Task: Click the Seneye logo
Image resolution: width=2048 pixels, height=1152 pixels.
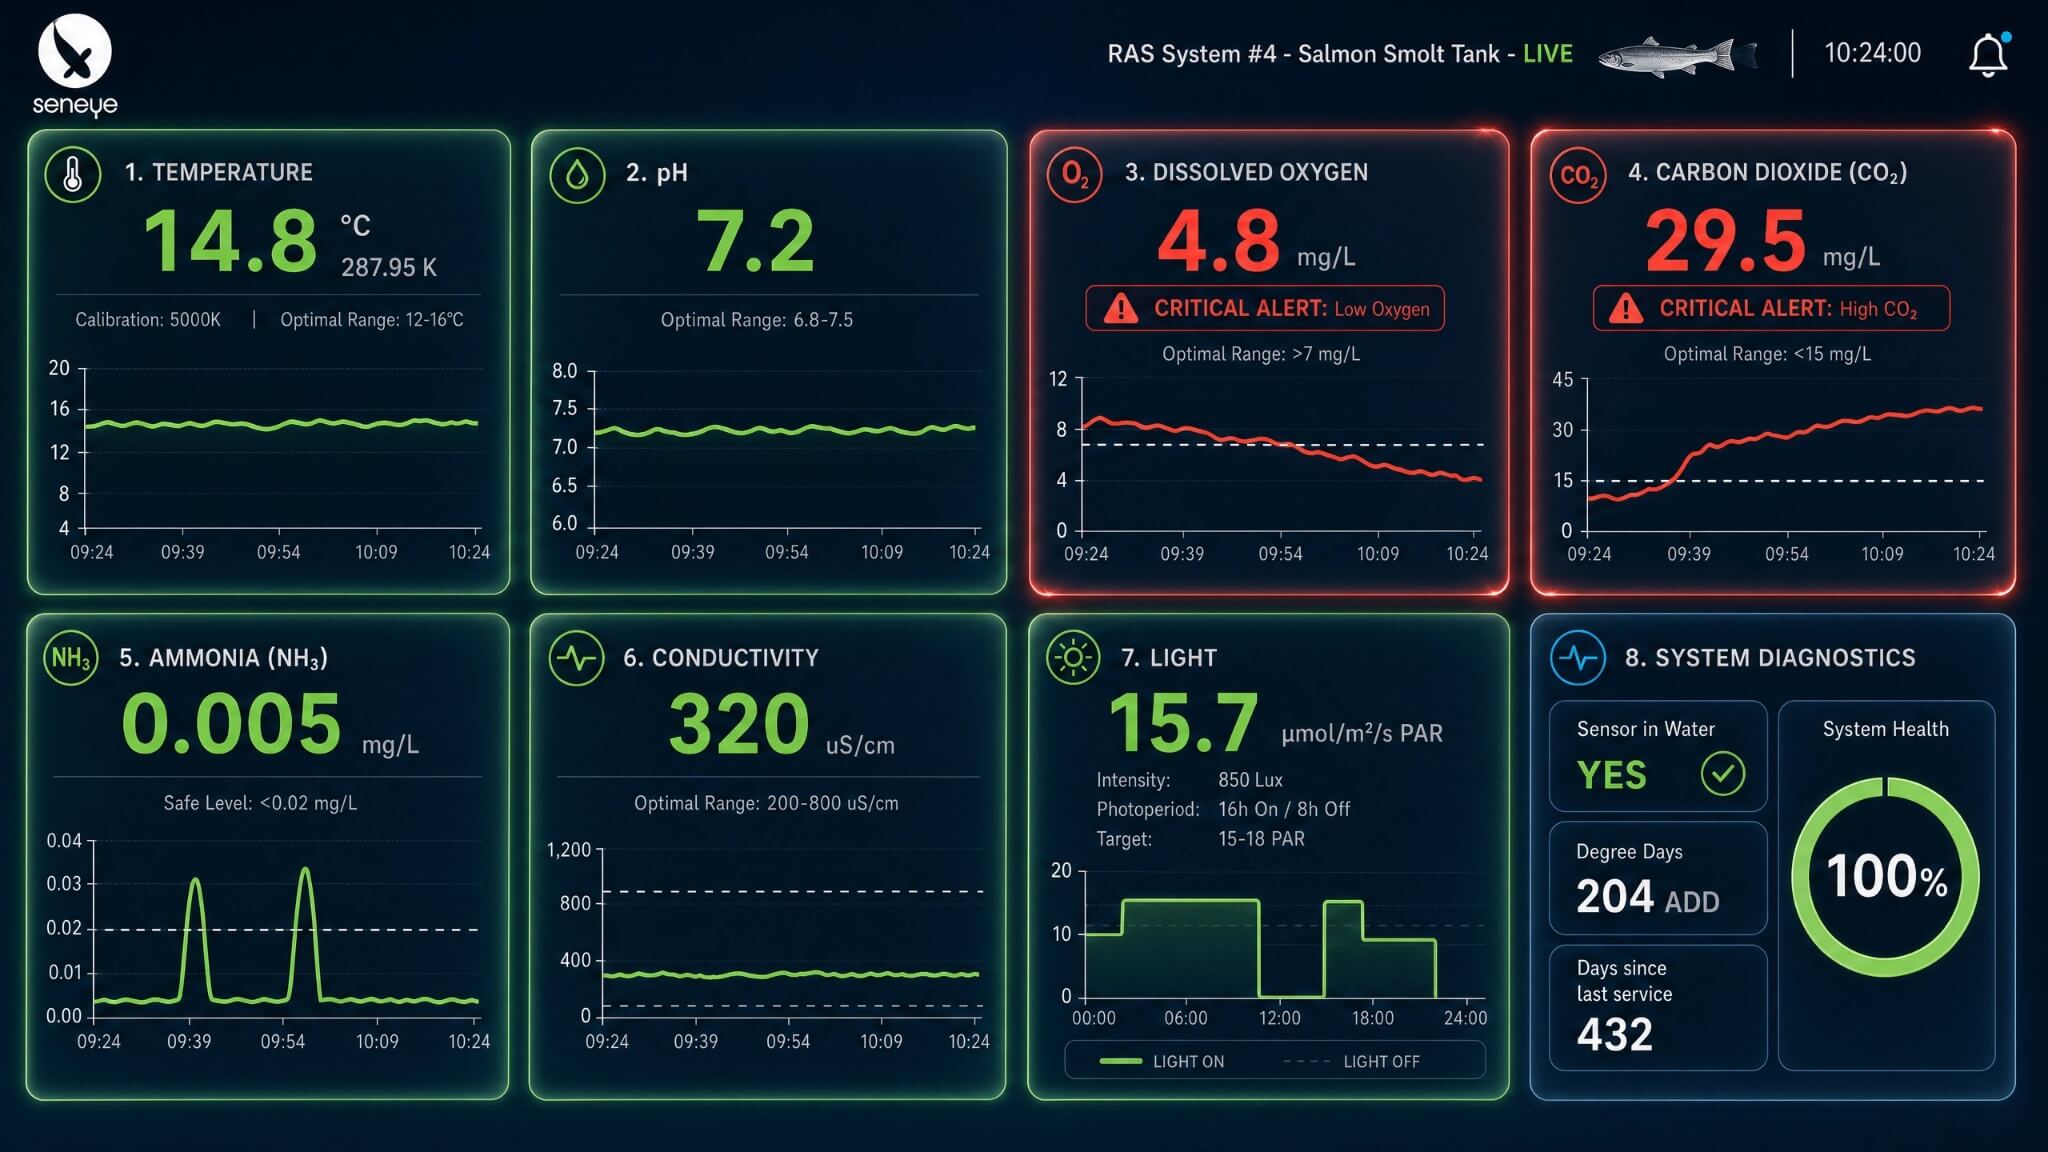Action: [x=75, y=65]
